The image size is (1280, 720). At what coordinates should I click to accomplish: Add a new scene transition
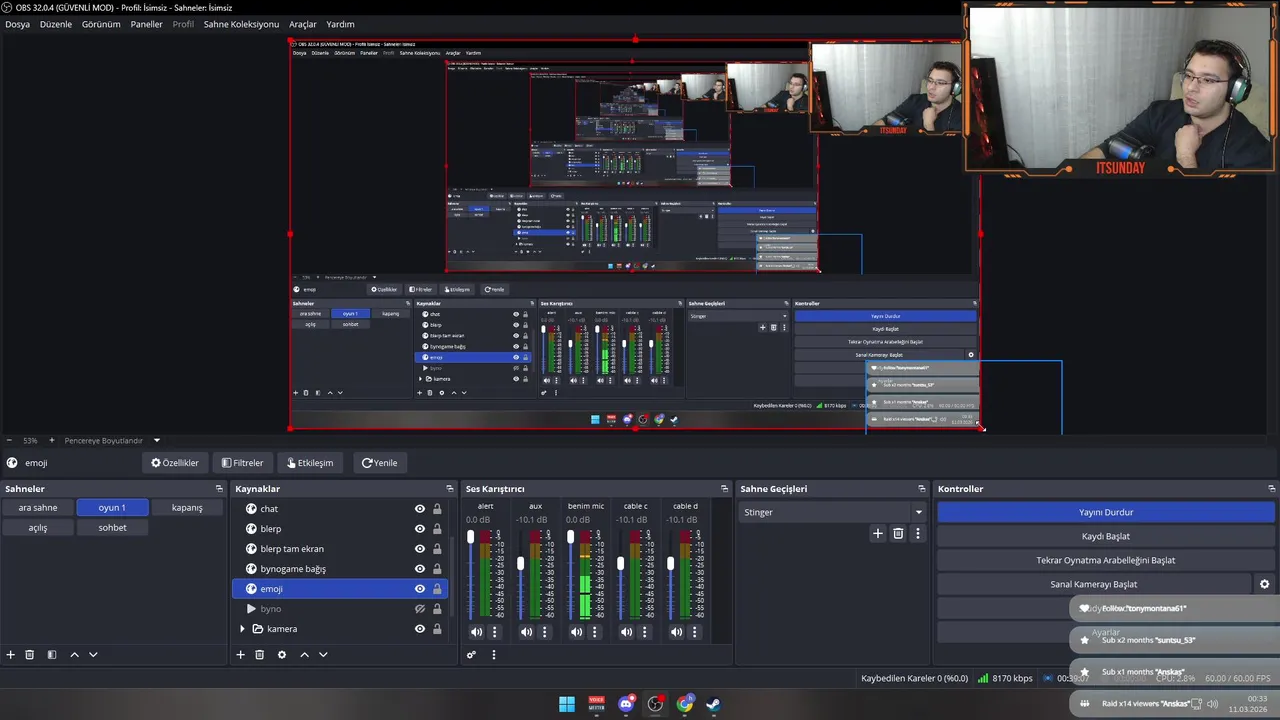pos(878,534)
